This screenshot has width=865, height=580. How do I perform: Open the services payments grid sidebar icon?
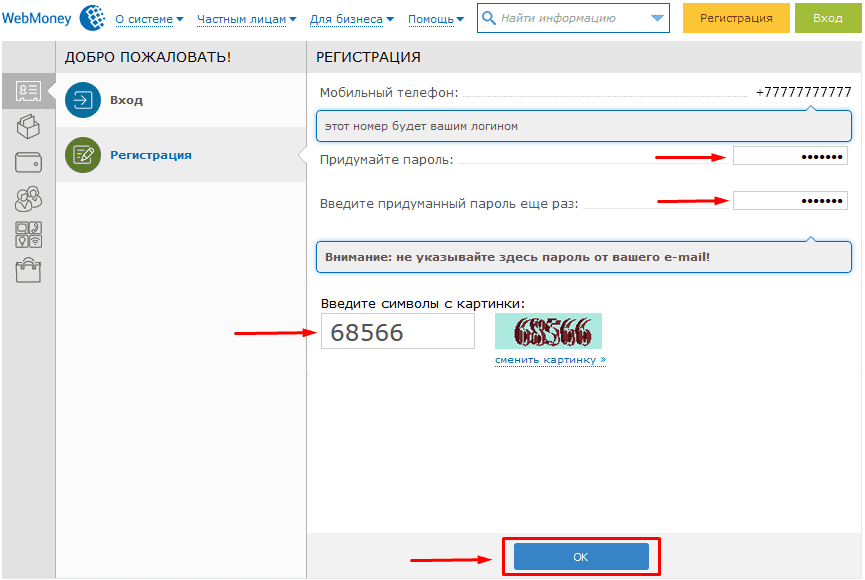29,235
